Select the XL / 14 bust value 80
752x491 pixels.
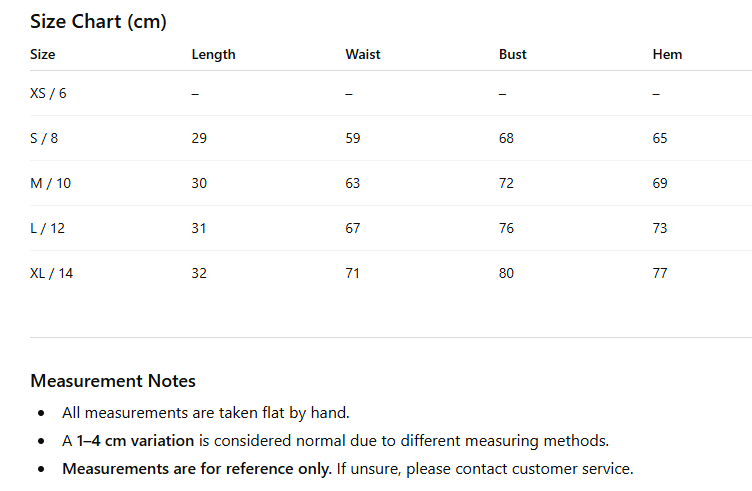pos(507,273)
